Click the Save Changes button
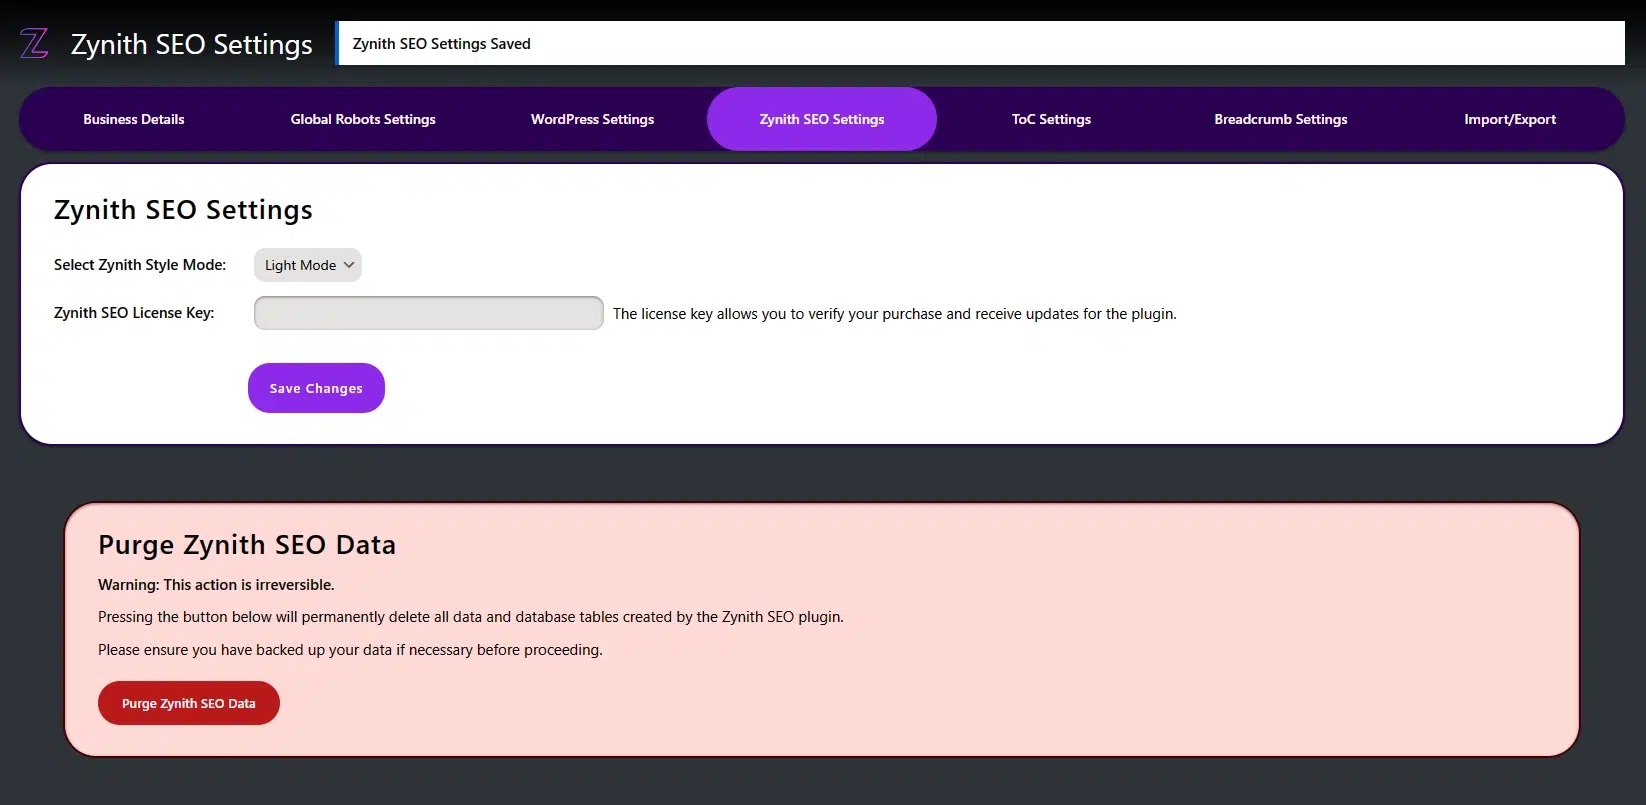Image resolution: width=1646 pixels, height=805 pixels. point(316,388)
